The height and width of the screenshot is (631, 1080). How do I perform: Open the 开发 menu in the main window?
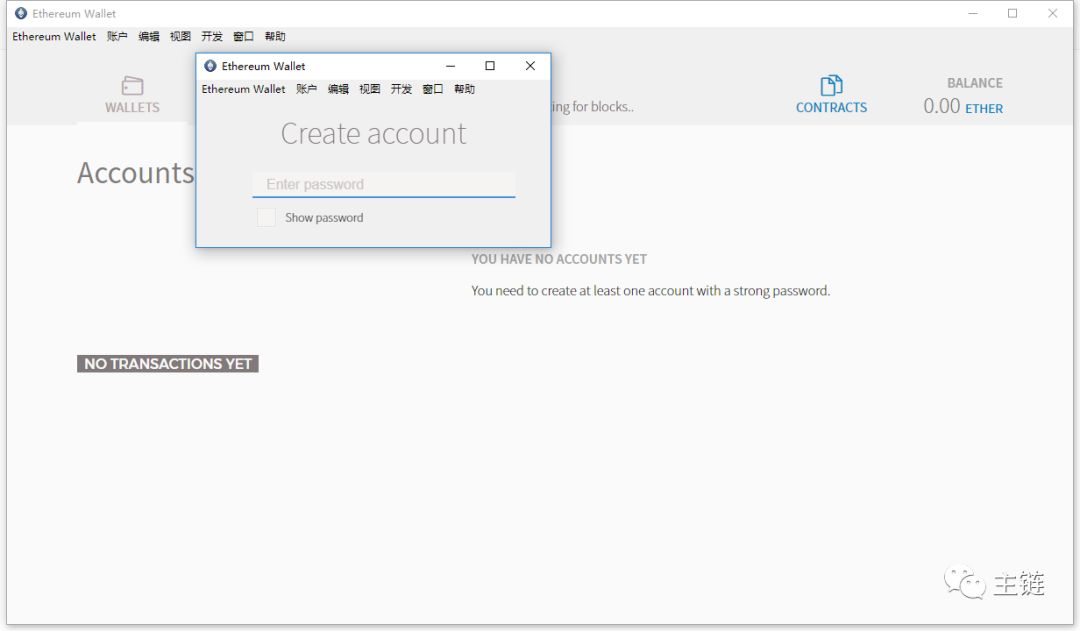[211, 37]
